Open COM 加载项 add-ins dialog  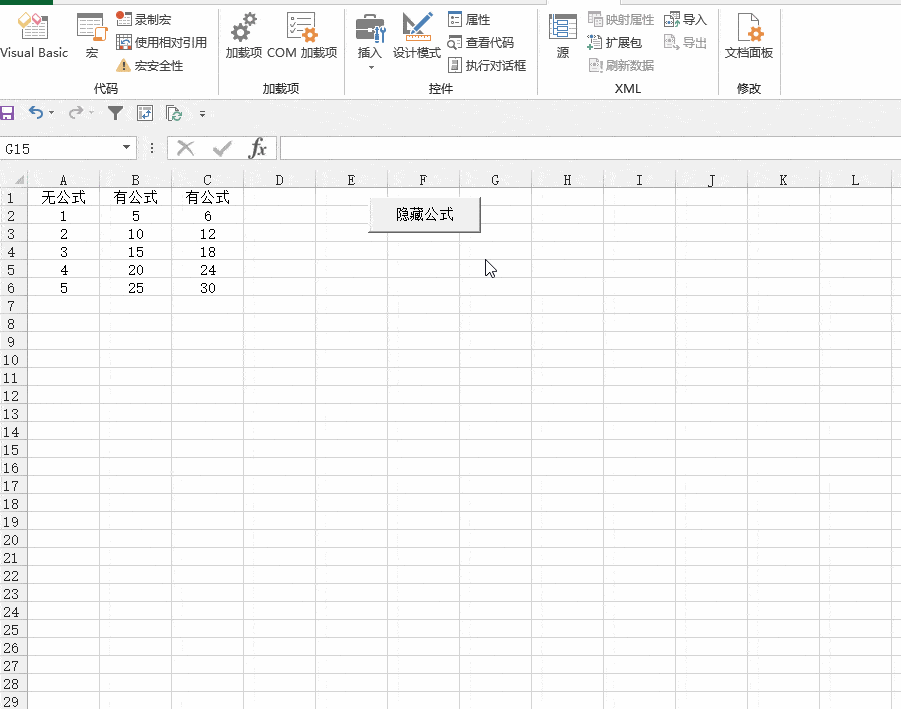click(302, 36)
